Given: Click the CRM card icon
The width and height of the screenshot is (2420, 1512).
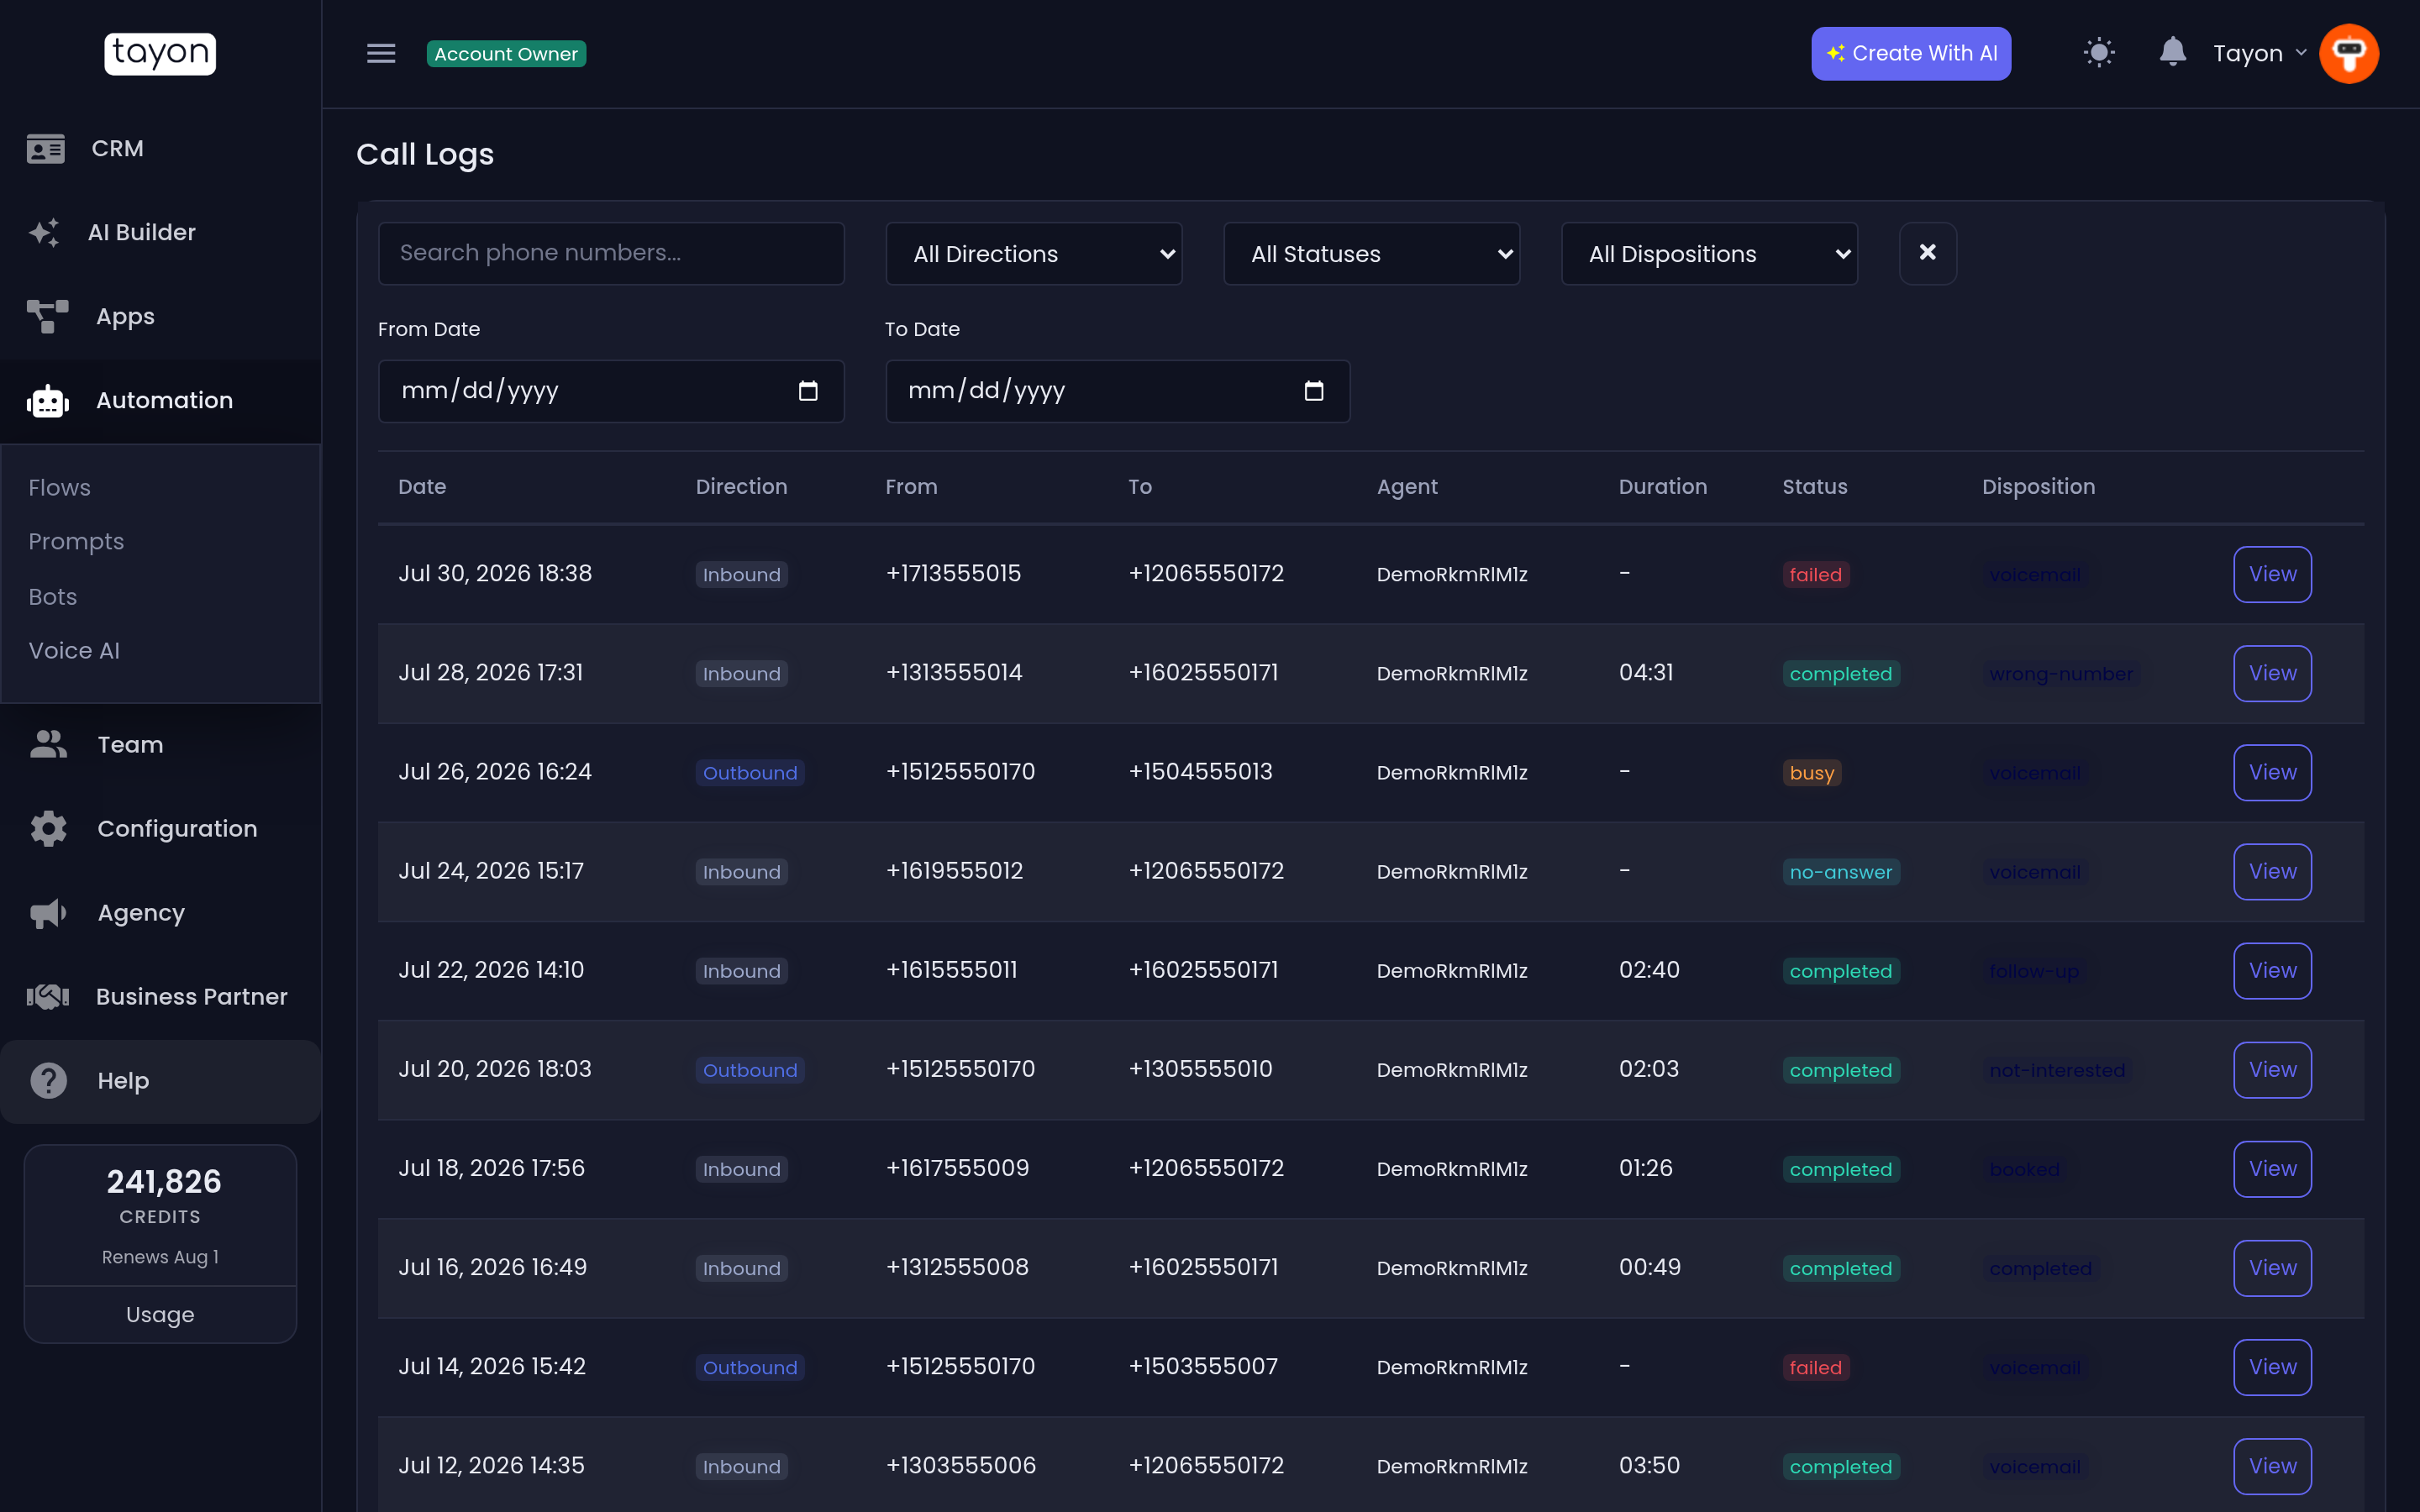Looking at the screenshot, I should [46, 148].
